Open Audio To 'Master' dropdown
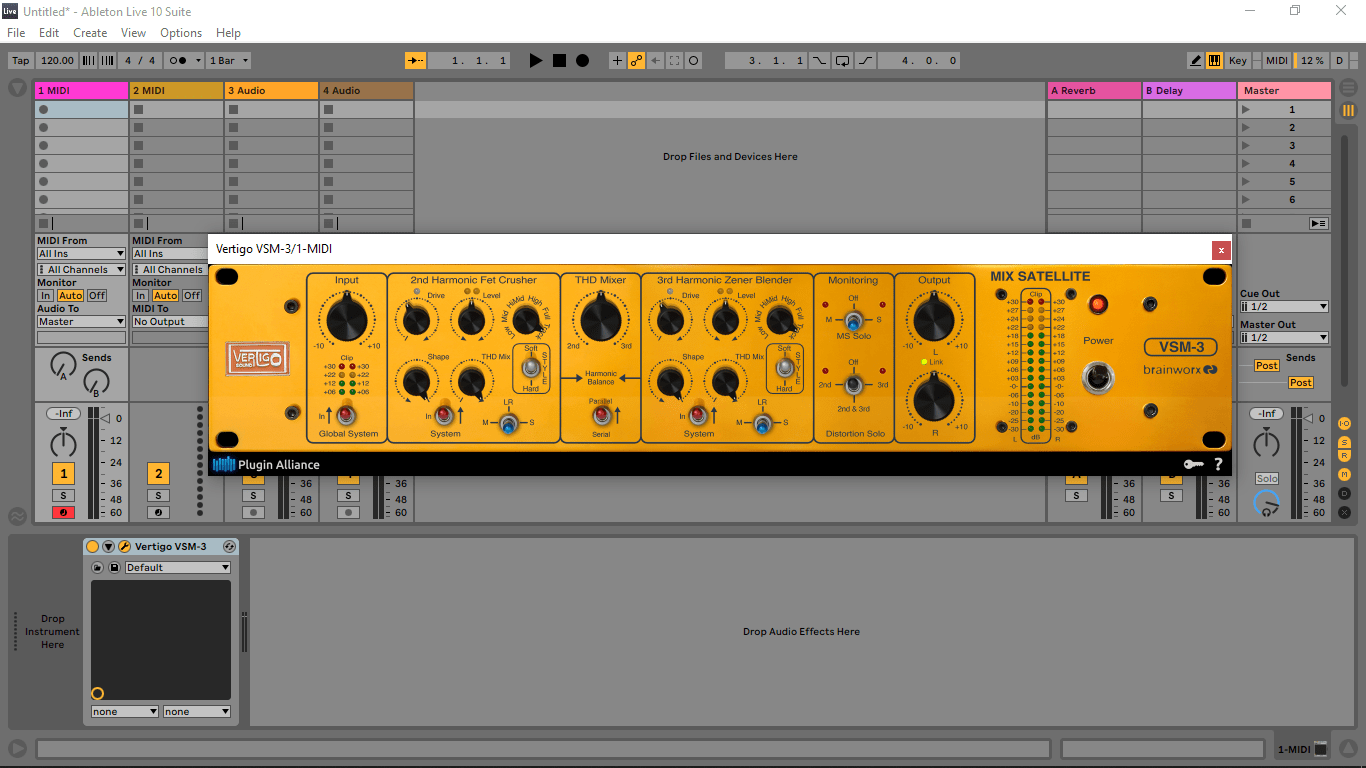Viewport: 1366px width, 768px height. click(81, 322)
